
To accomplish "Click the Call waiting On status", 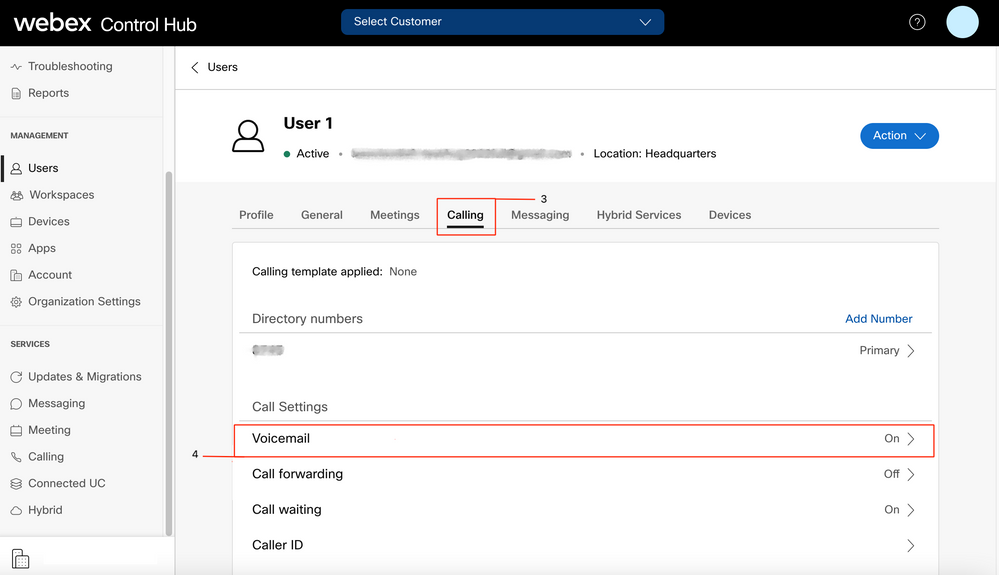I will pos(891,510).
